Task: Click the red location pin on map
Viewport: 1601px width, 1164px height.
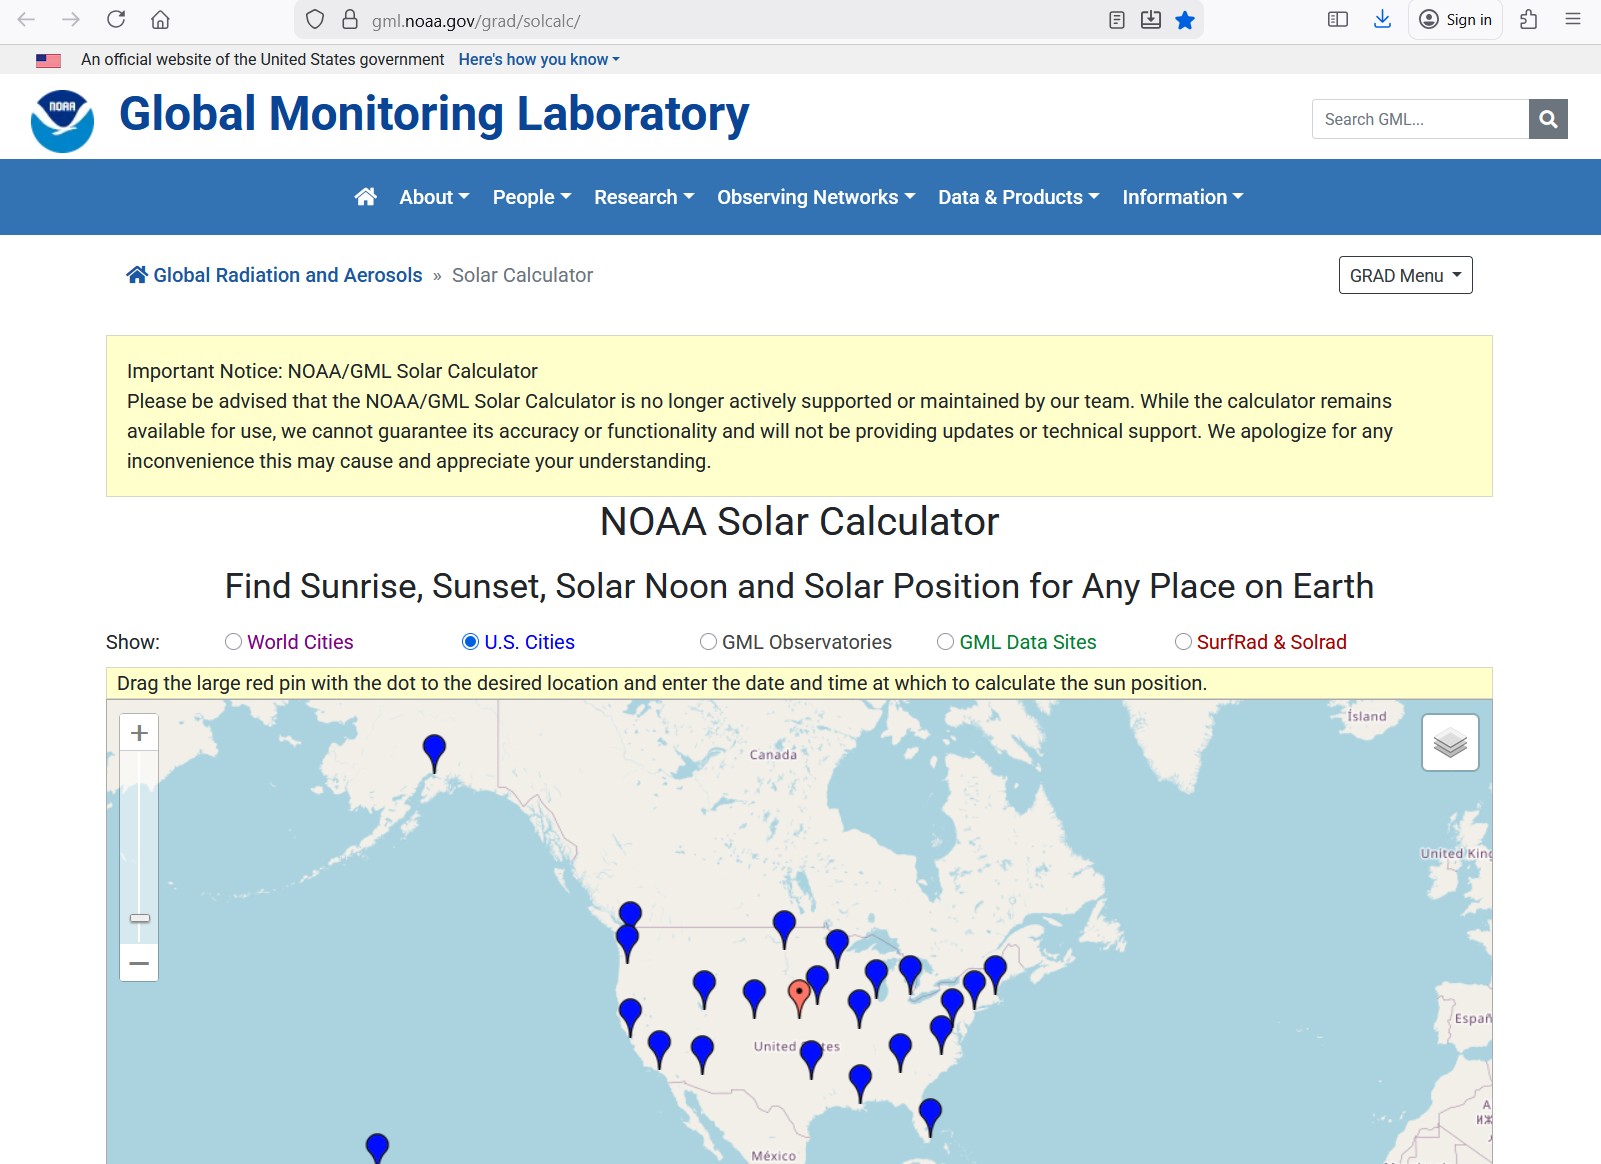Action: click(x=799, y=994)
